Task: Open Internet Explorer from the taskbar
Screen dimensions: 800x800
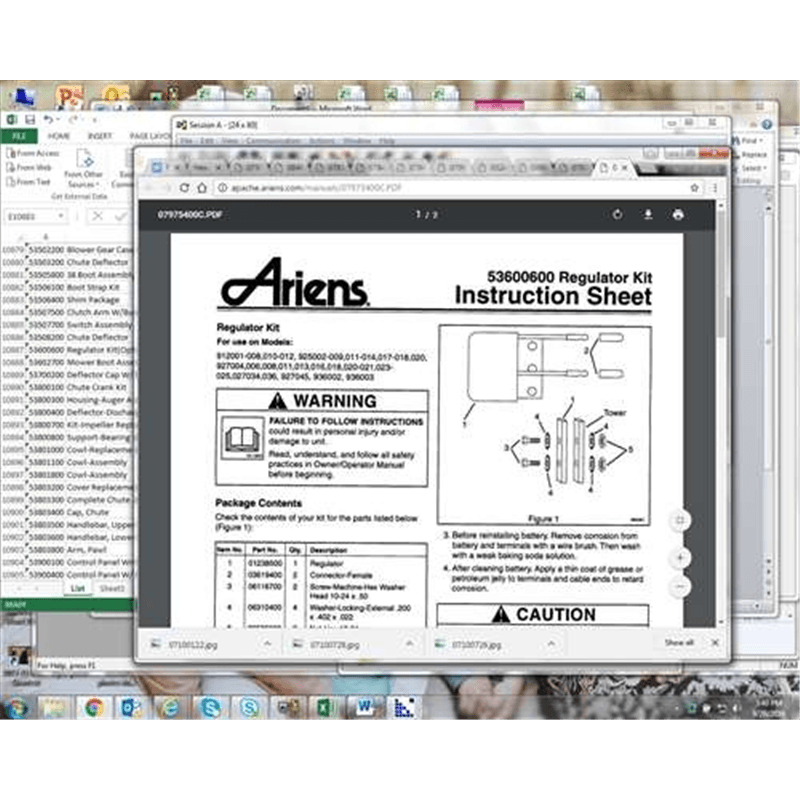Action: (170, 707)
